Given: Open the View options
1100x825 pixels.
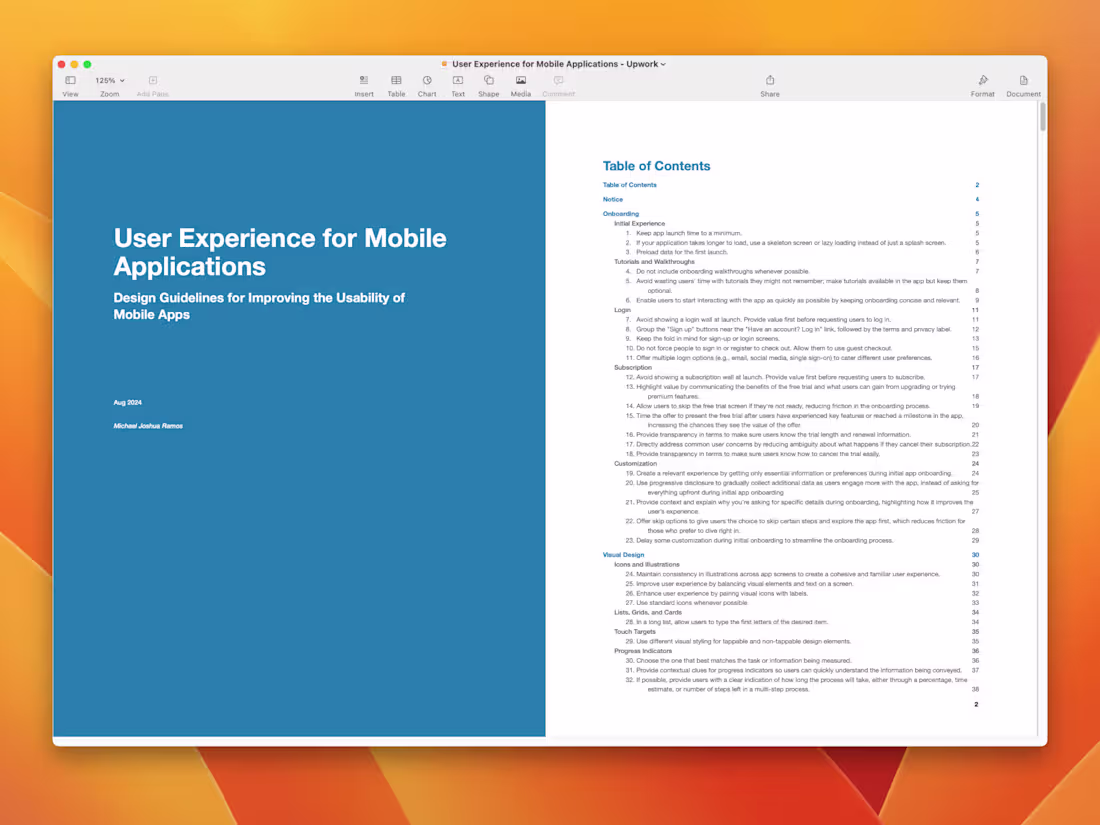Looking at the screenshot, I should (x=70, y=82).
